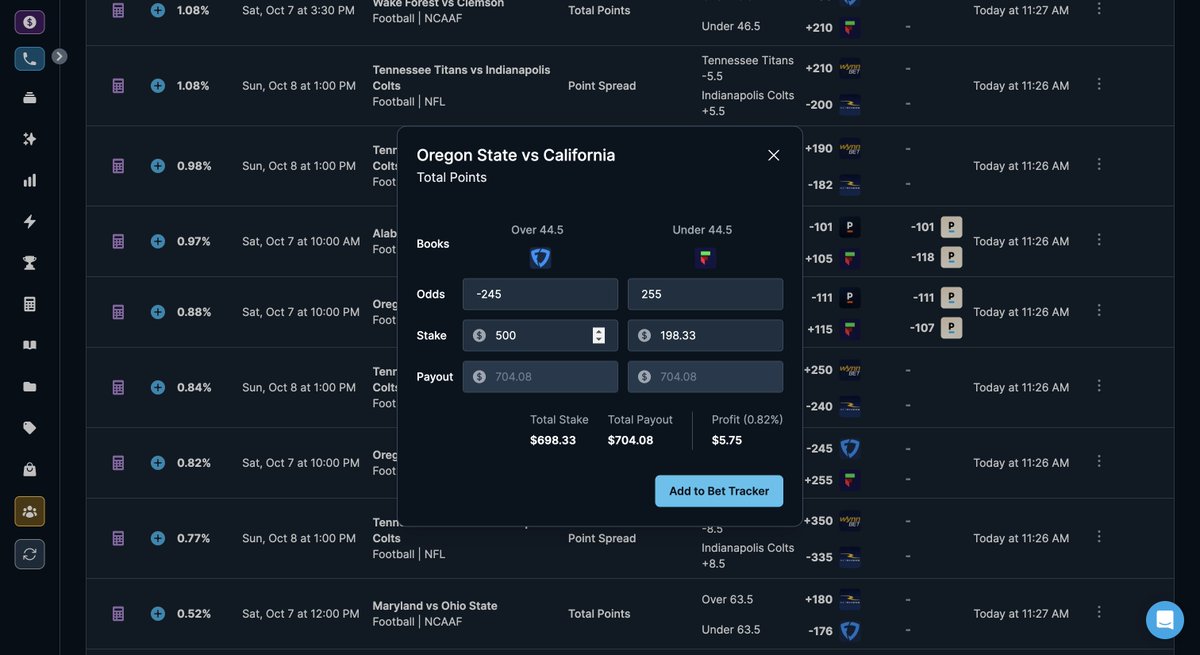Click the +250 odds value

(817, 370)
